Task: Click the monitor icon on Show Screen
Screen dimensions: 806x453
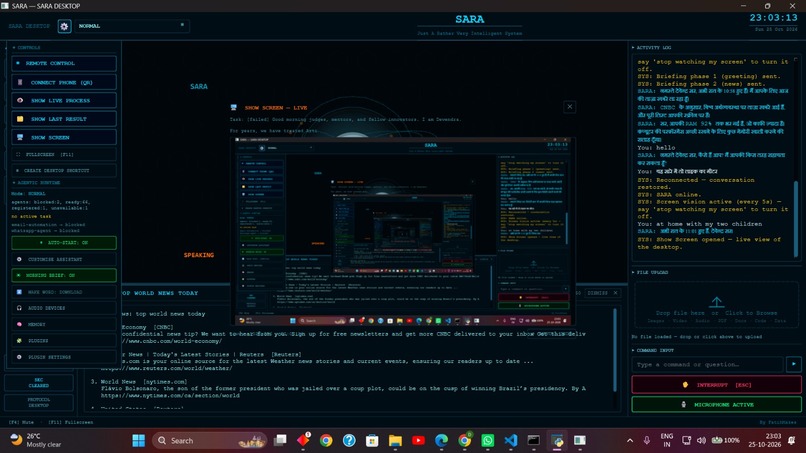Action: pos(20,137)
